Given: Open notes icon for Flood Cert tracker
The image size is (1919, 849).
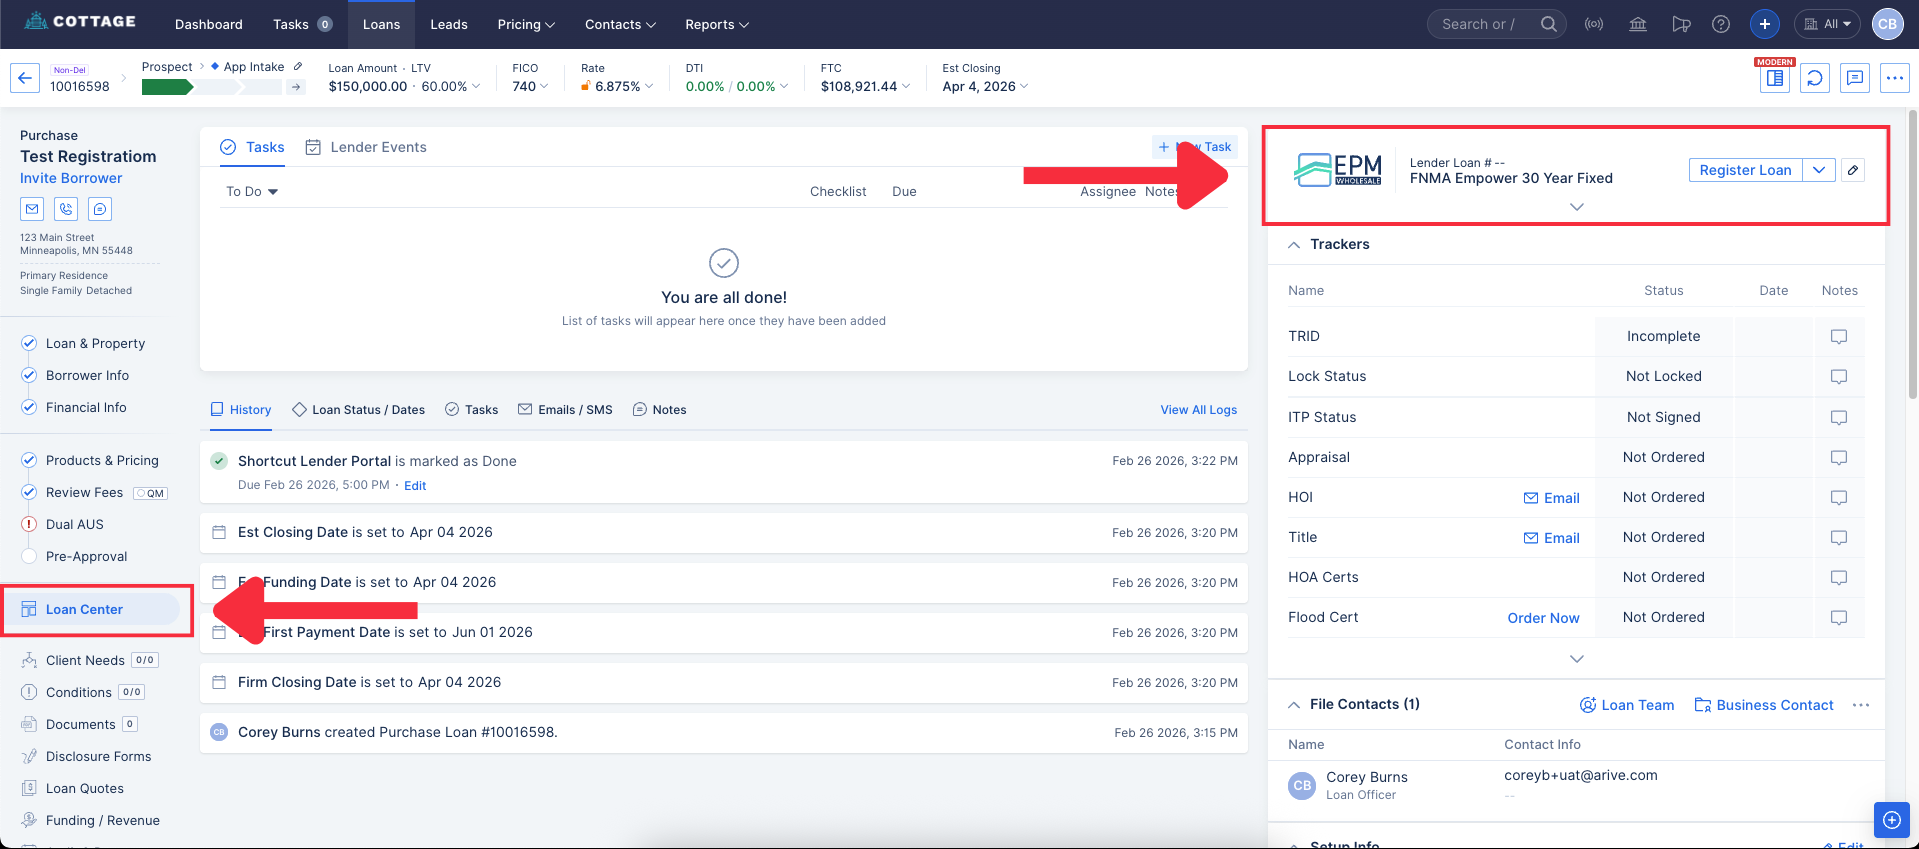Looking at the screenshot, I should pos(1838,617).
